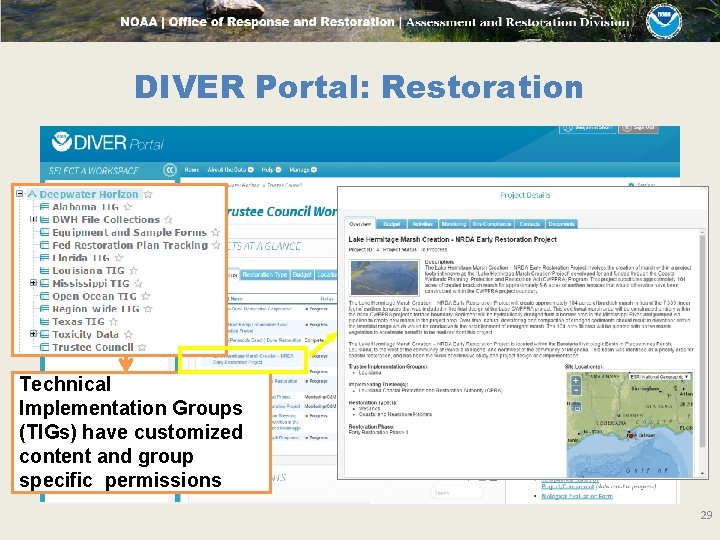
Task: Open the Manage menu
Action: tap(303, 169)
